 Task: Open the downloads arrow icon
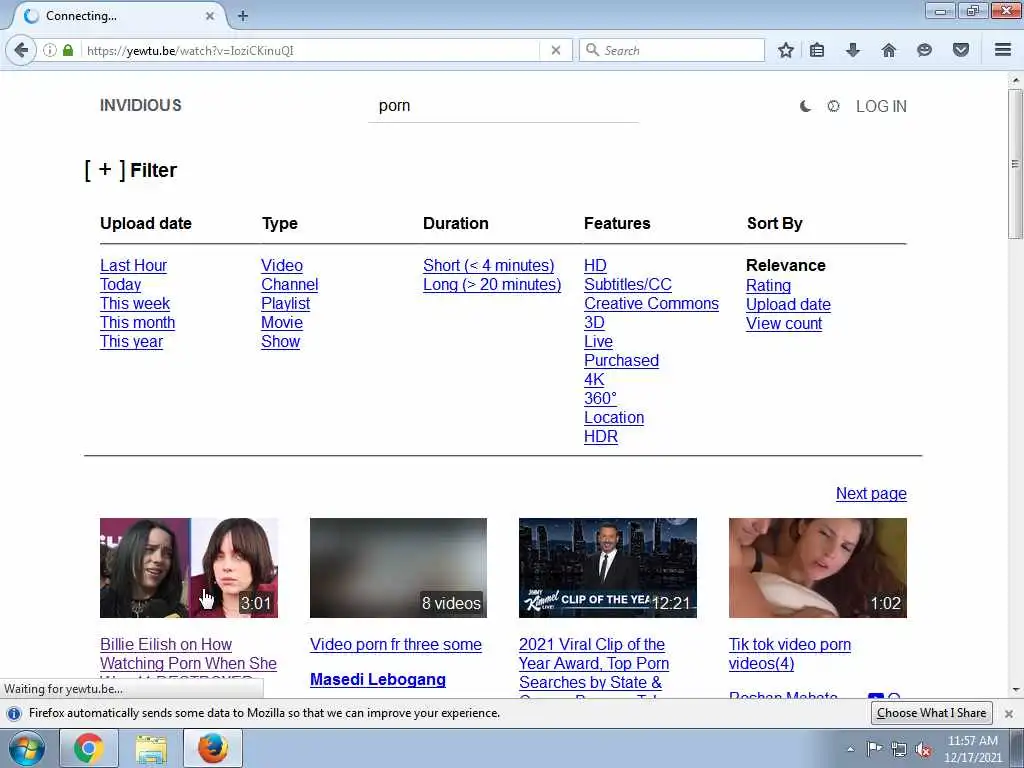853,50
